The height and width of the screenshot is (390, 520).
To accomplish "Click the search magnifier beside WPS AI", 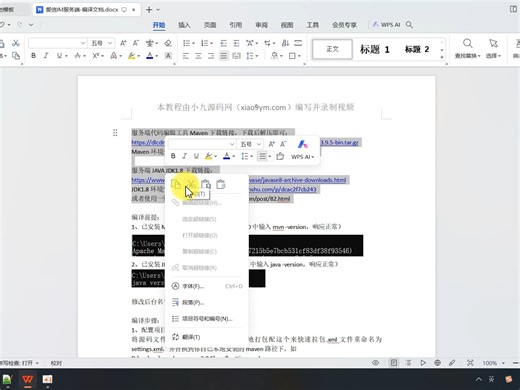I will 409,25.
